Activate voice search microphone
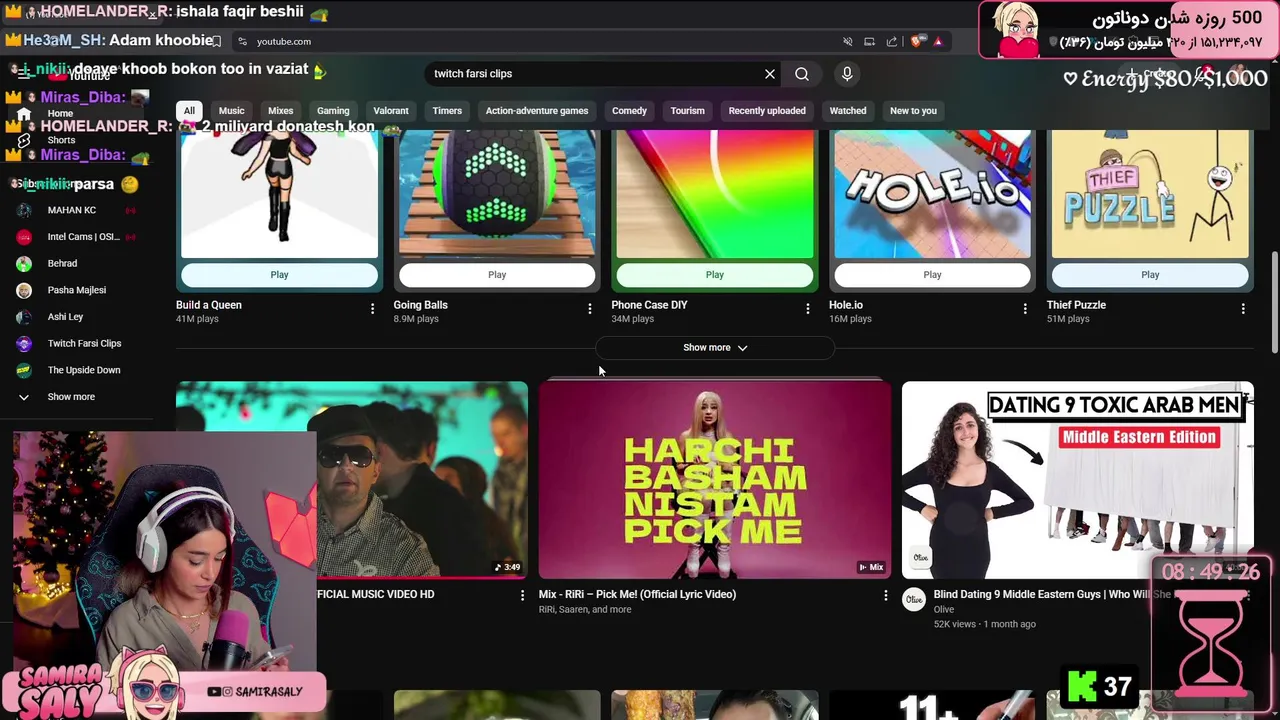 click(847, 74)
